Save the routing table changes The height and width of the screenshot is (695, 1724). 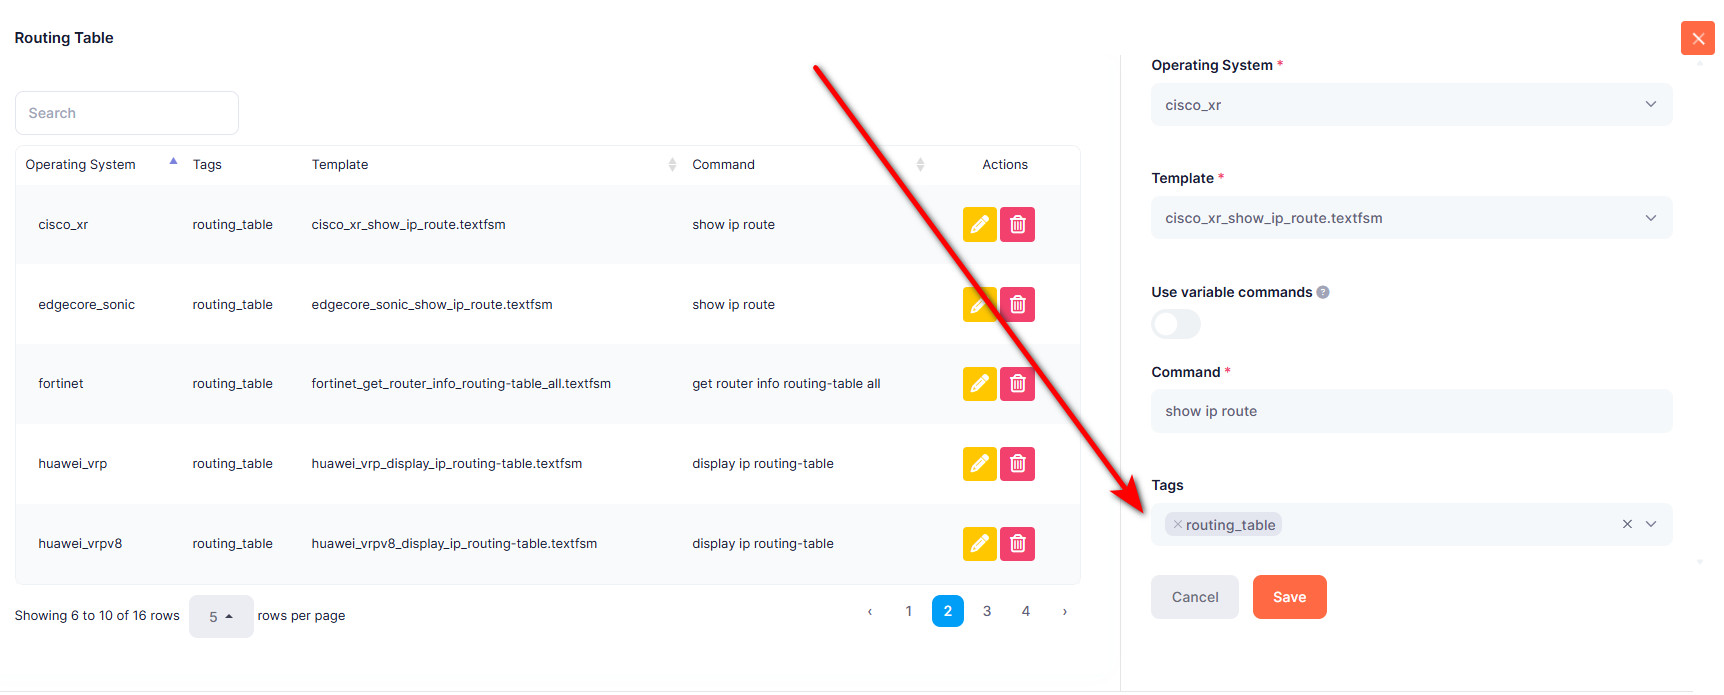[x=1289, y=597]
